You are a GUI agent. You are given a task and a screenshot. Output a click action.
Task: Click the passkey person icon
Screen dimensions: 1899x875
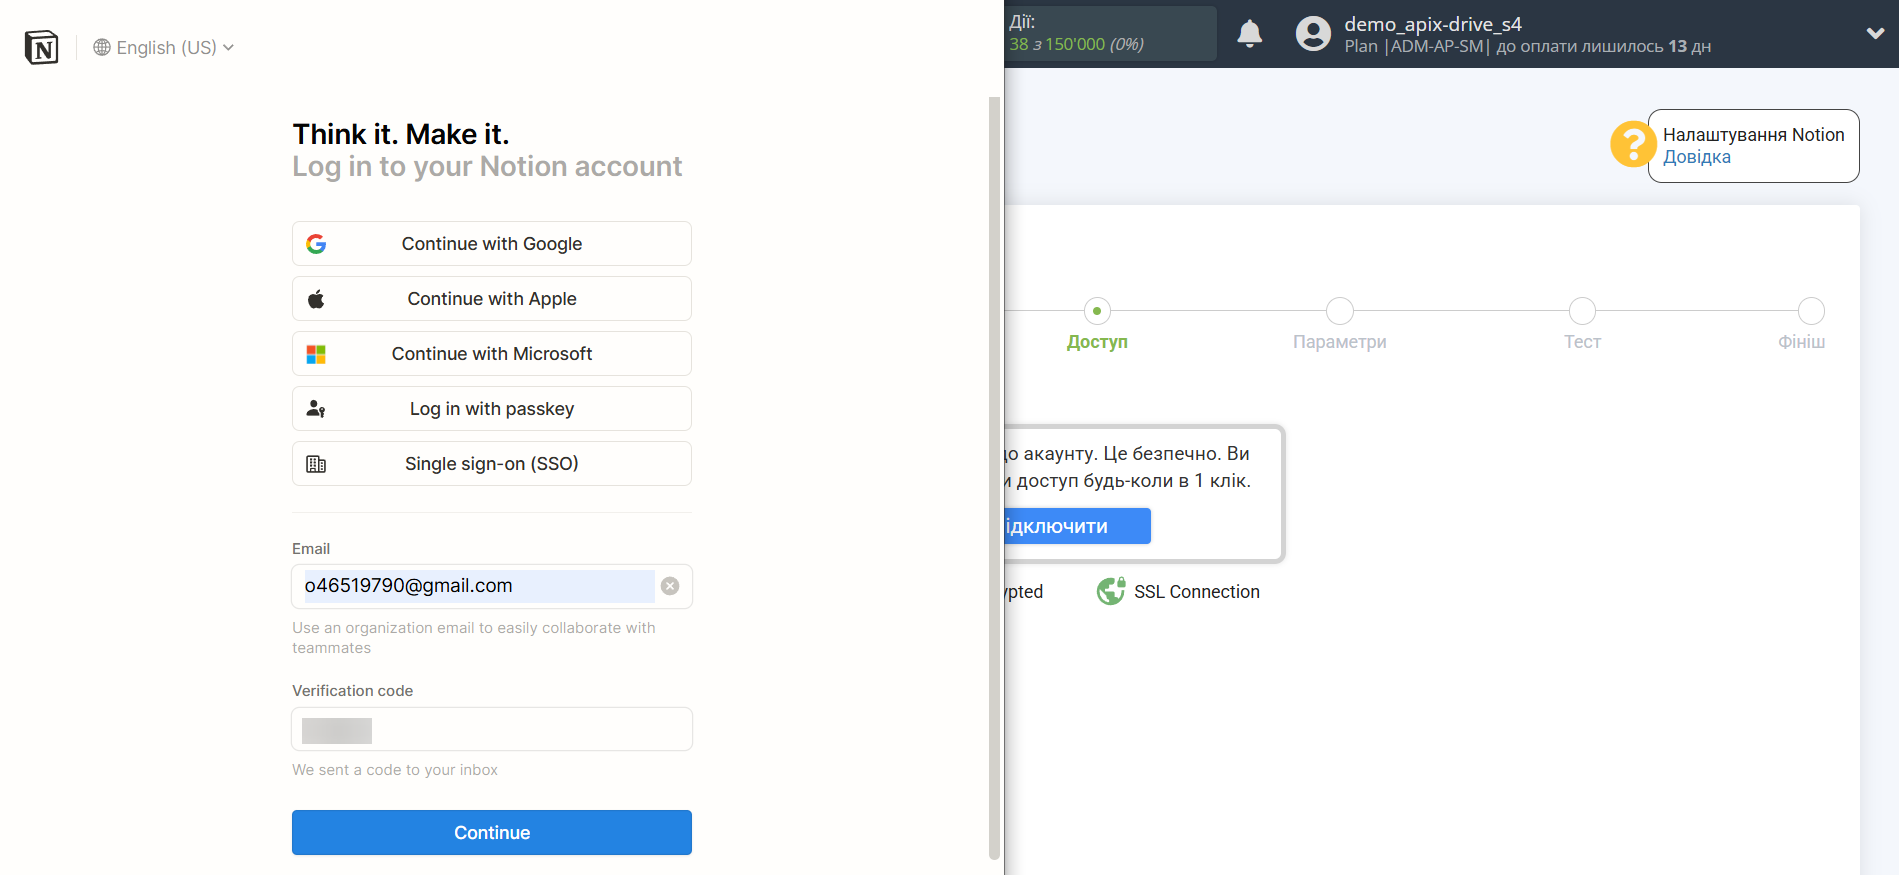[316, 409]
